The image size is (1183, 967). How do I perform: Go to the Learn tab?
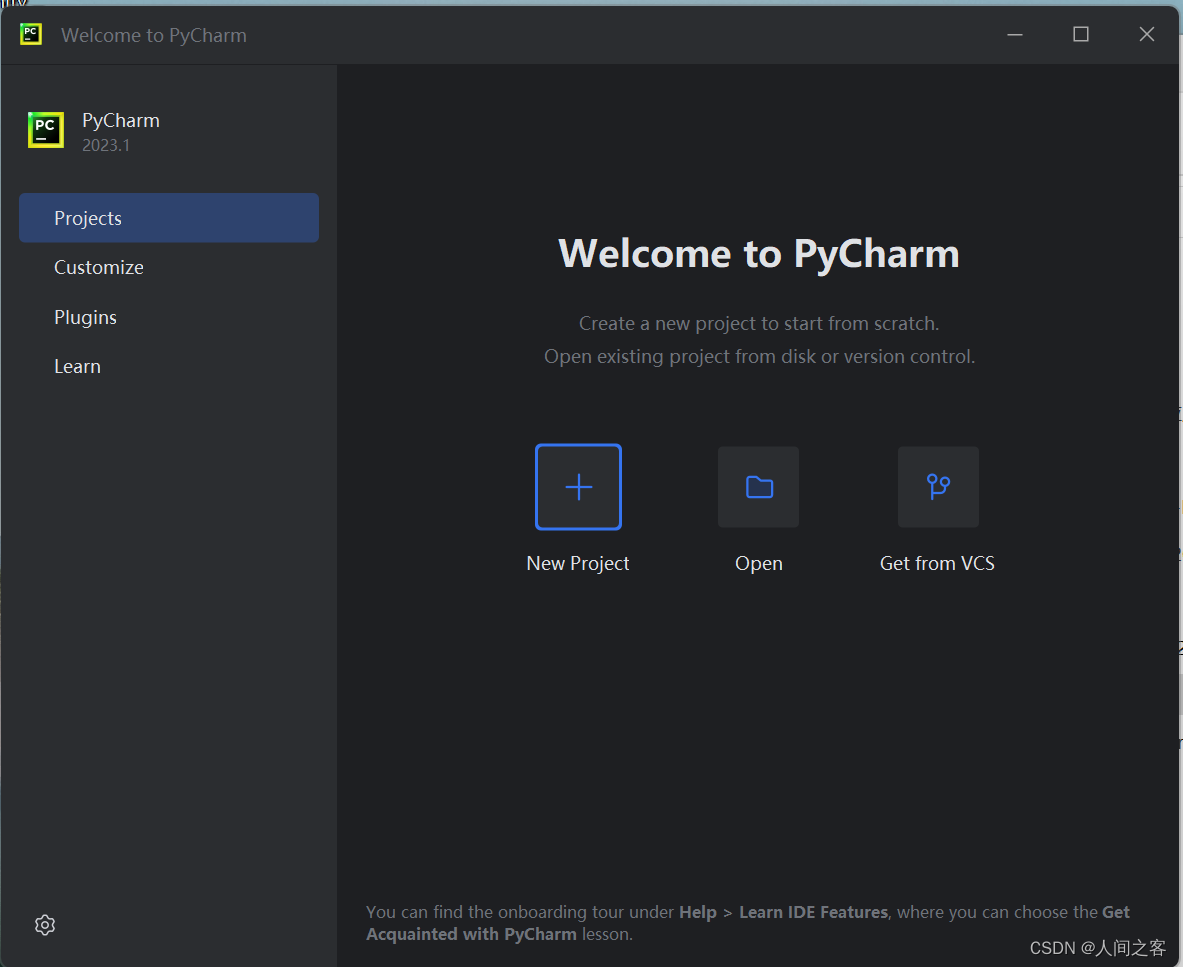click(x=169, y=367)
